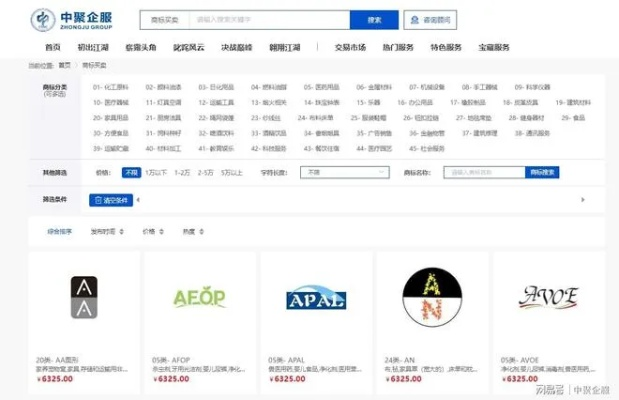
Task: Open the 决战巅峰 navigation item
Action: tap(236, 47)
